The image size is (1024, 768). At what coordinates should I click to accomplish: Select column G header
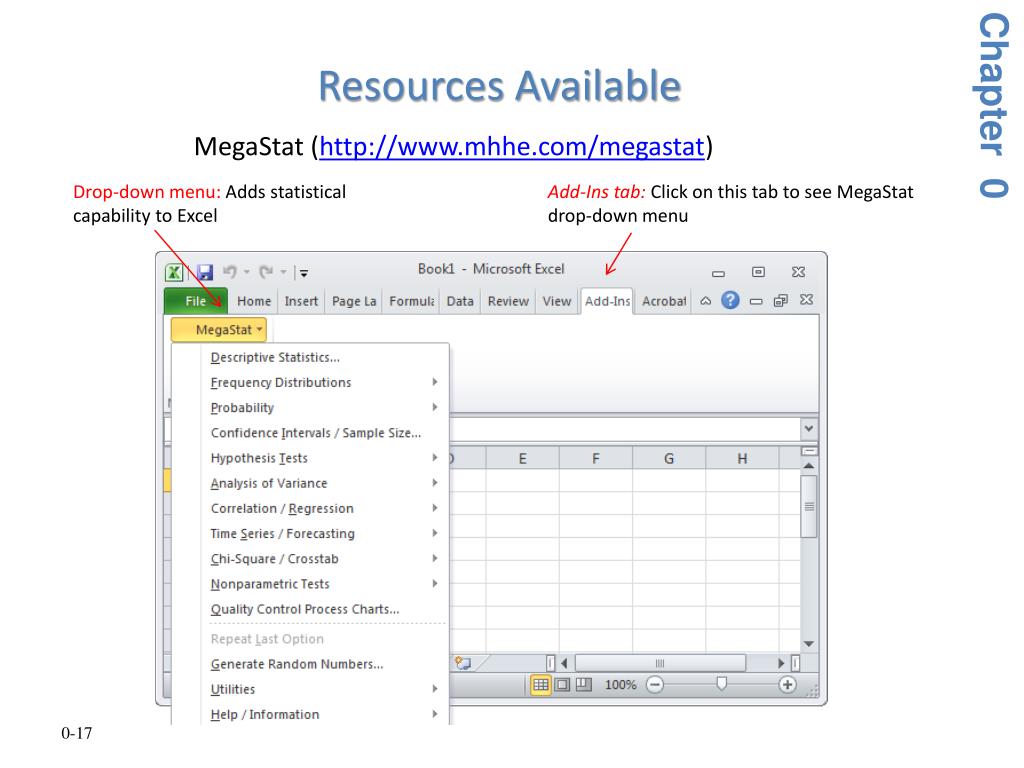669,458
